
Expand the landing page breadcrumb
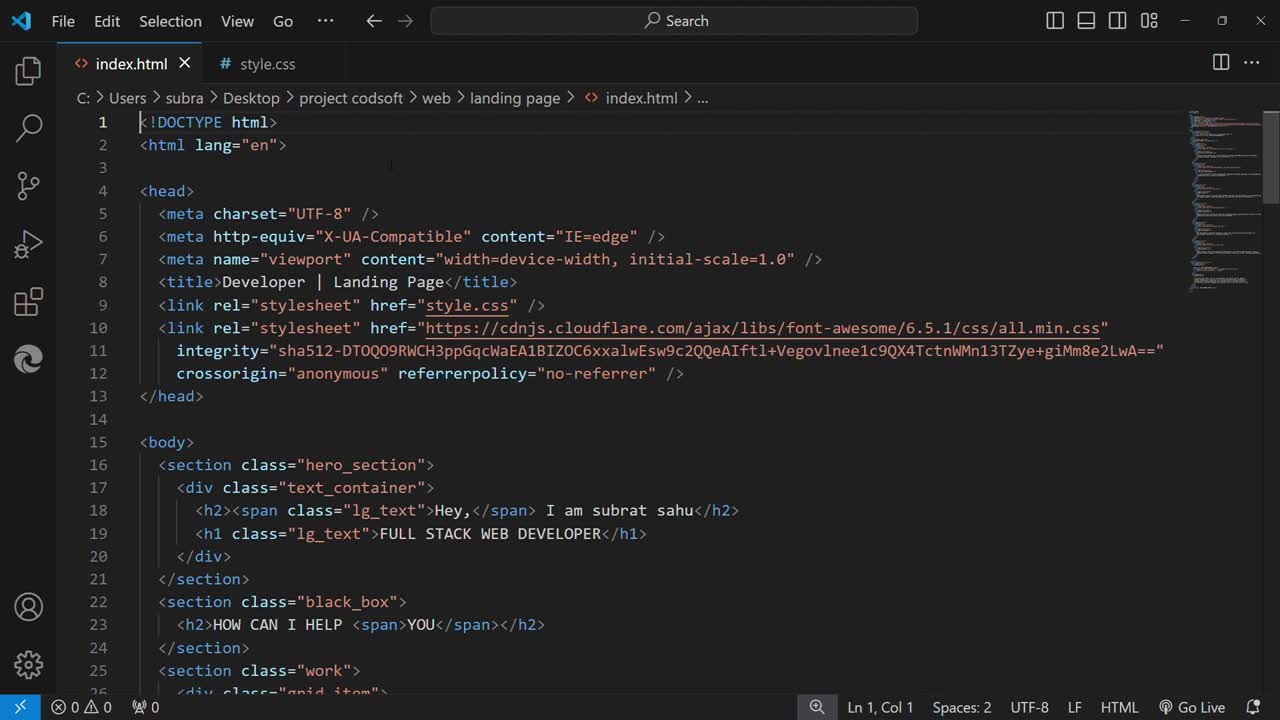(515, 98)
